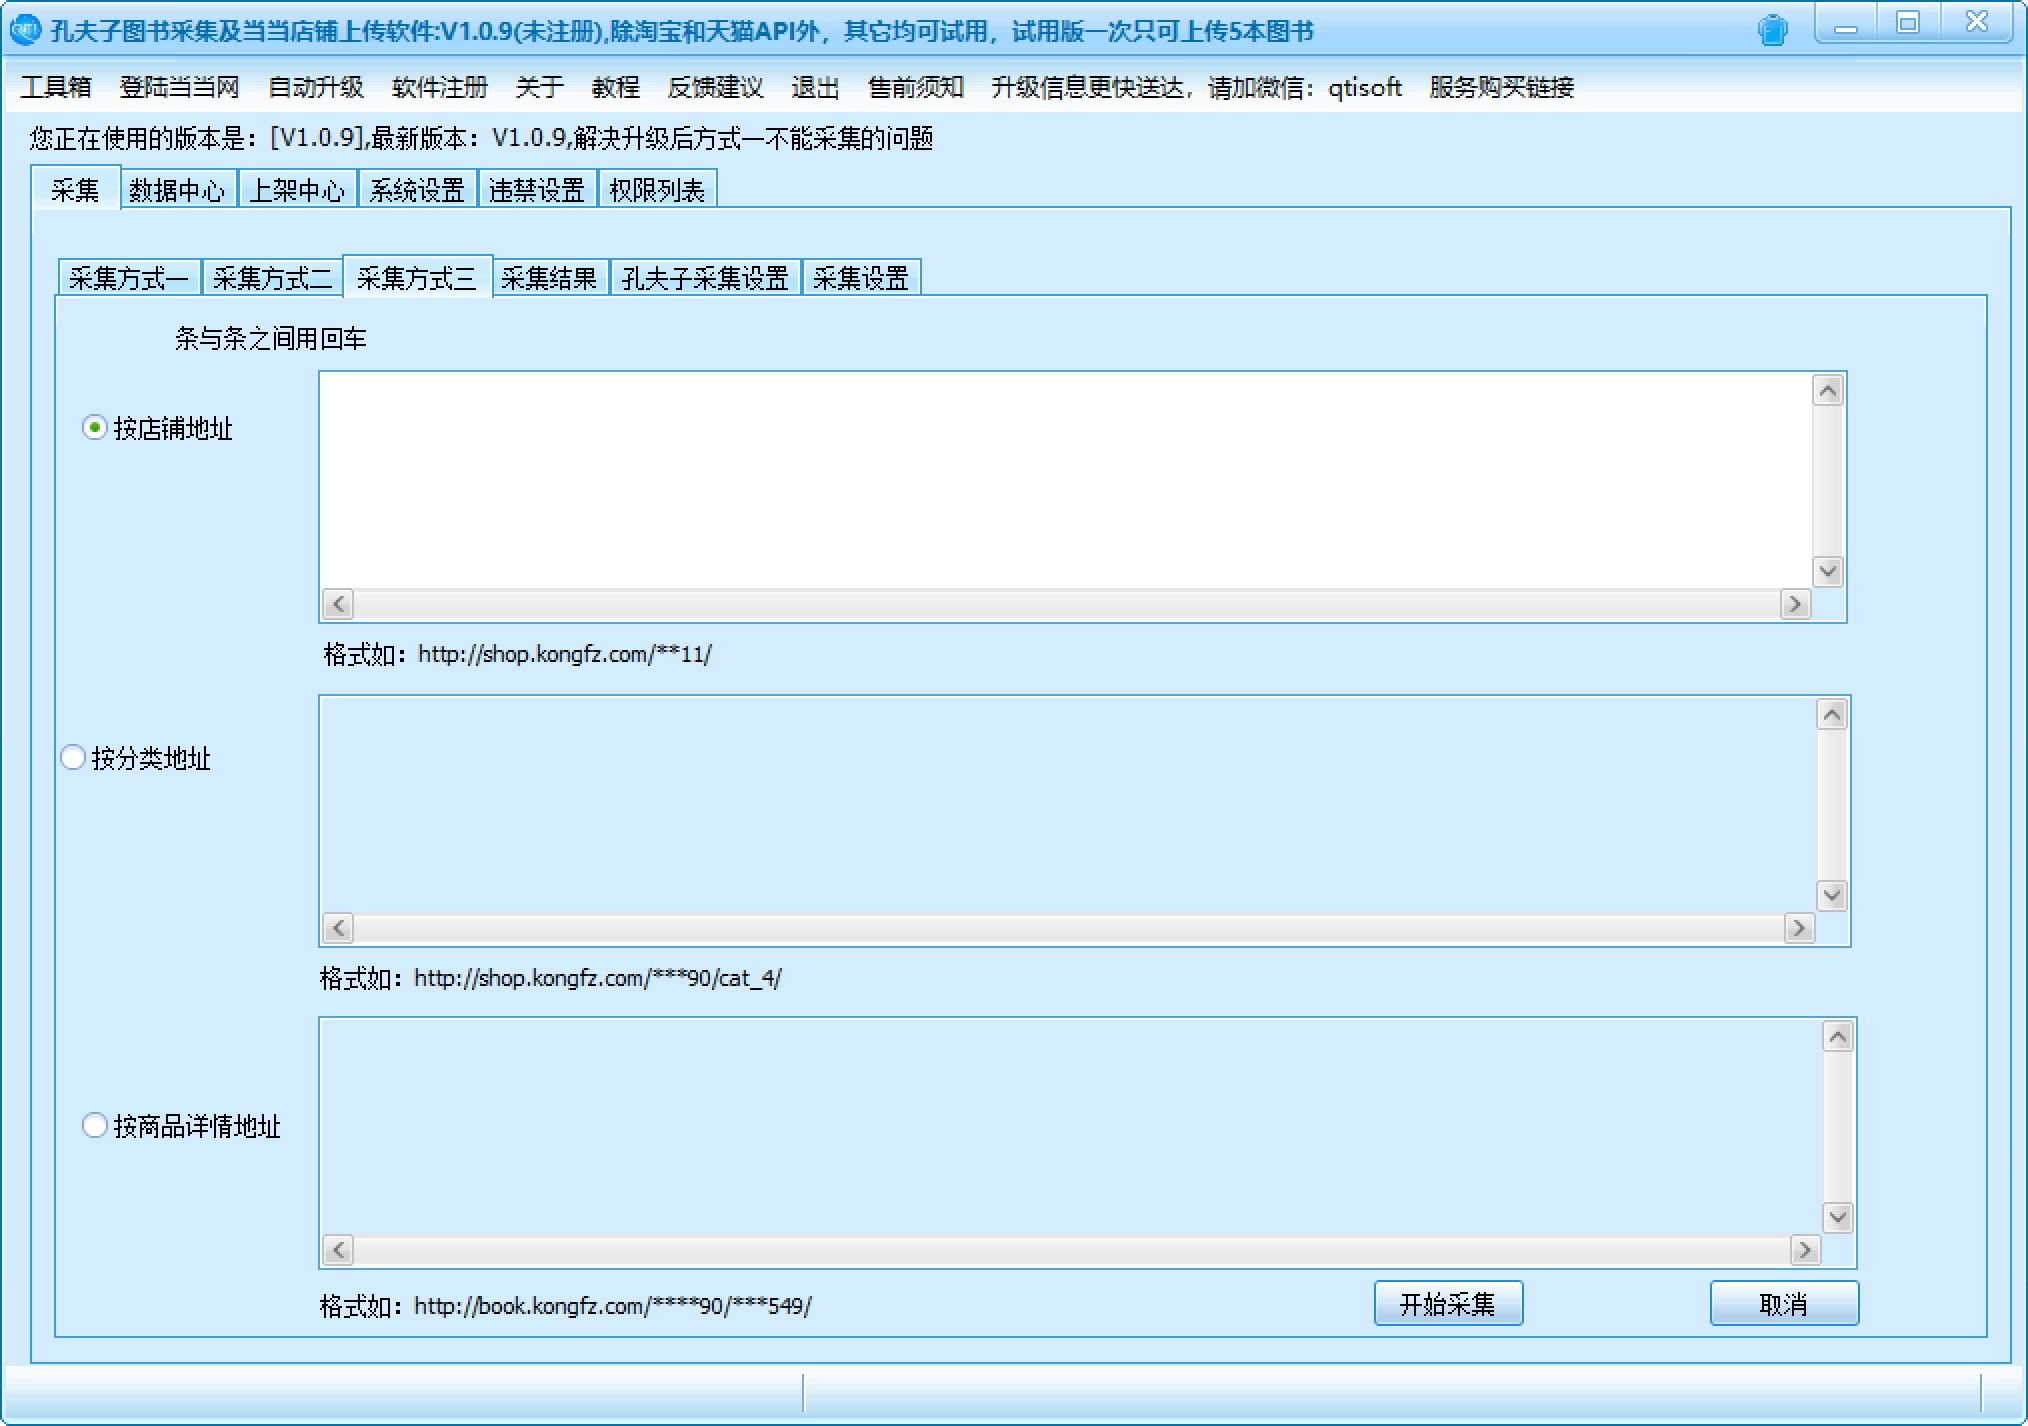This screenshot has width=2028, height=1426.
Task: Click right arrow of product detail horizontal scrollbar
Action: [x=1805, y=1250]
